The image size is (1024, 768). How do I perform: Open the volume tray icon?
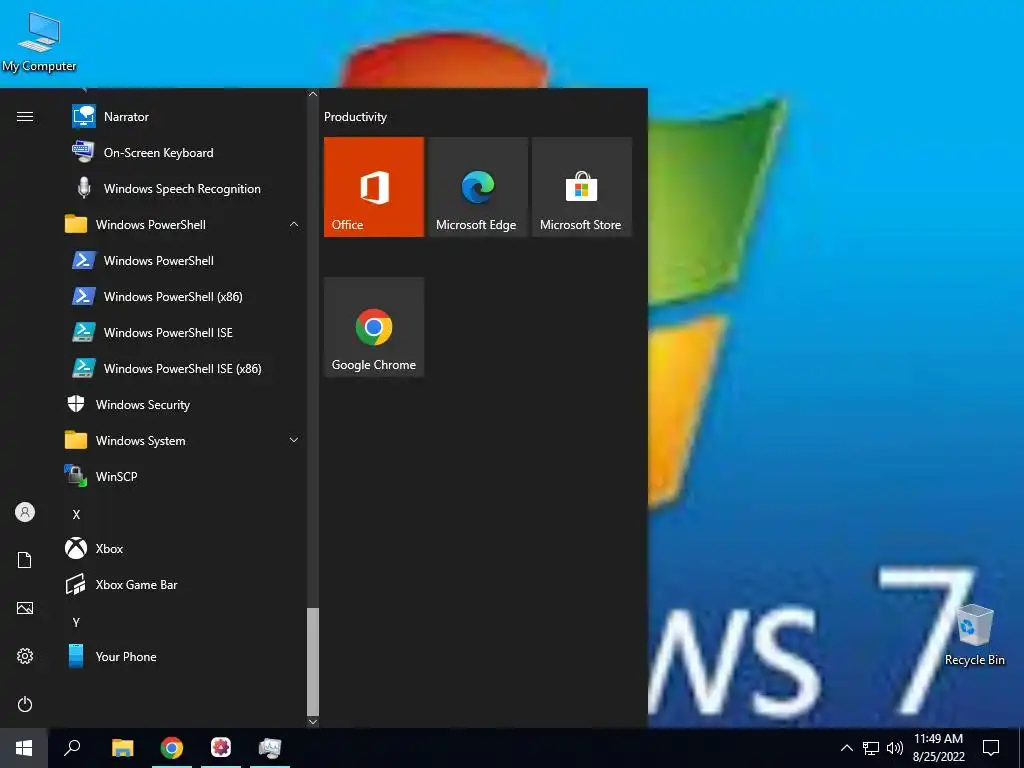pos(895,748)
